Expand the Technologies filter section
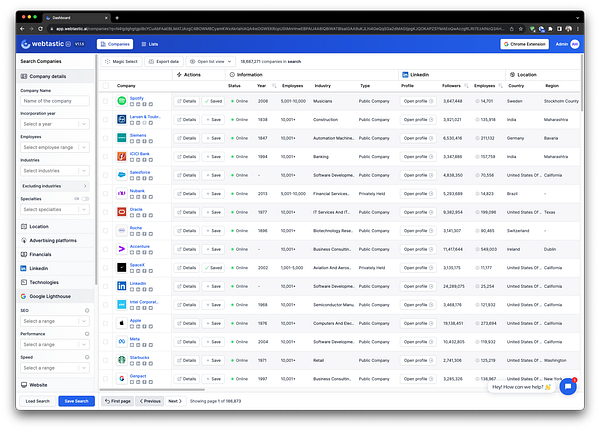This screenshot has width=600, height=431. (56, 282)
